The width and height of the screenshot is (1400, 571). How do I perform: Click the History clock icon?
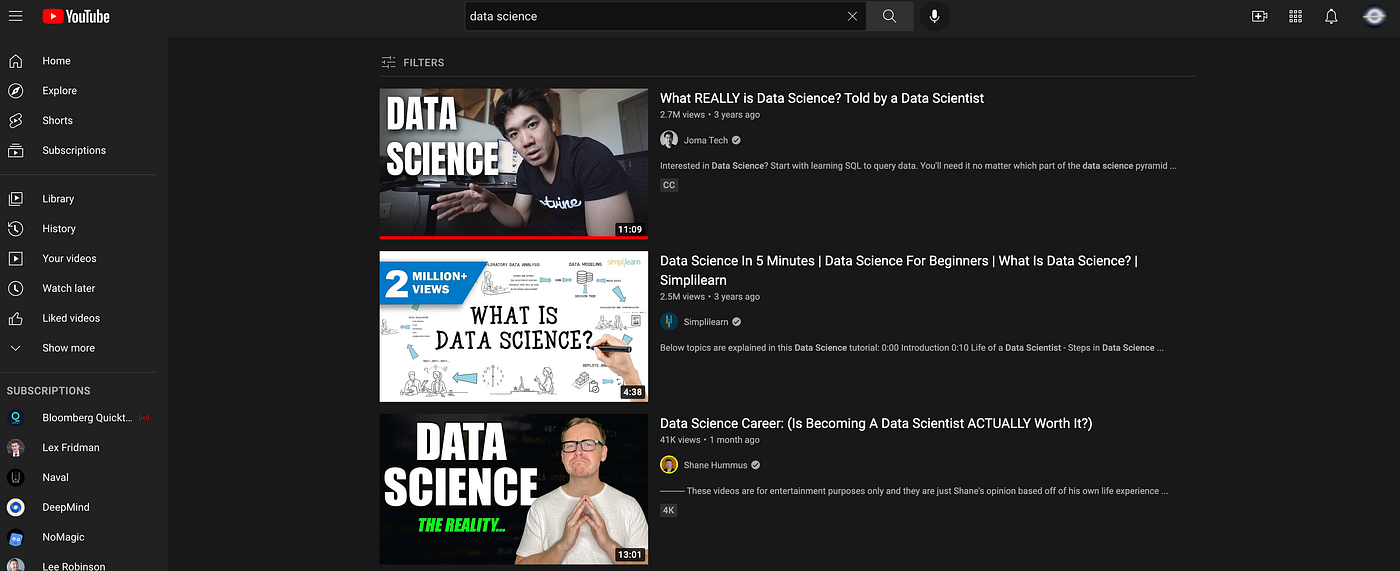(16, 229)
